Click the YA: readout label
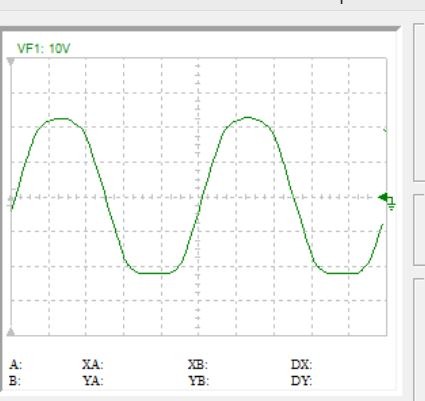 coord(93,381)
